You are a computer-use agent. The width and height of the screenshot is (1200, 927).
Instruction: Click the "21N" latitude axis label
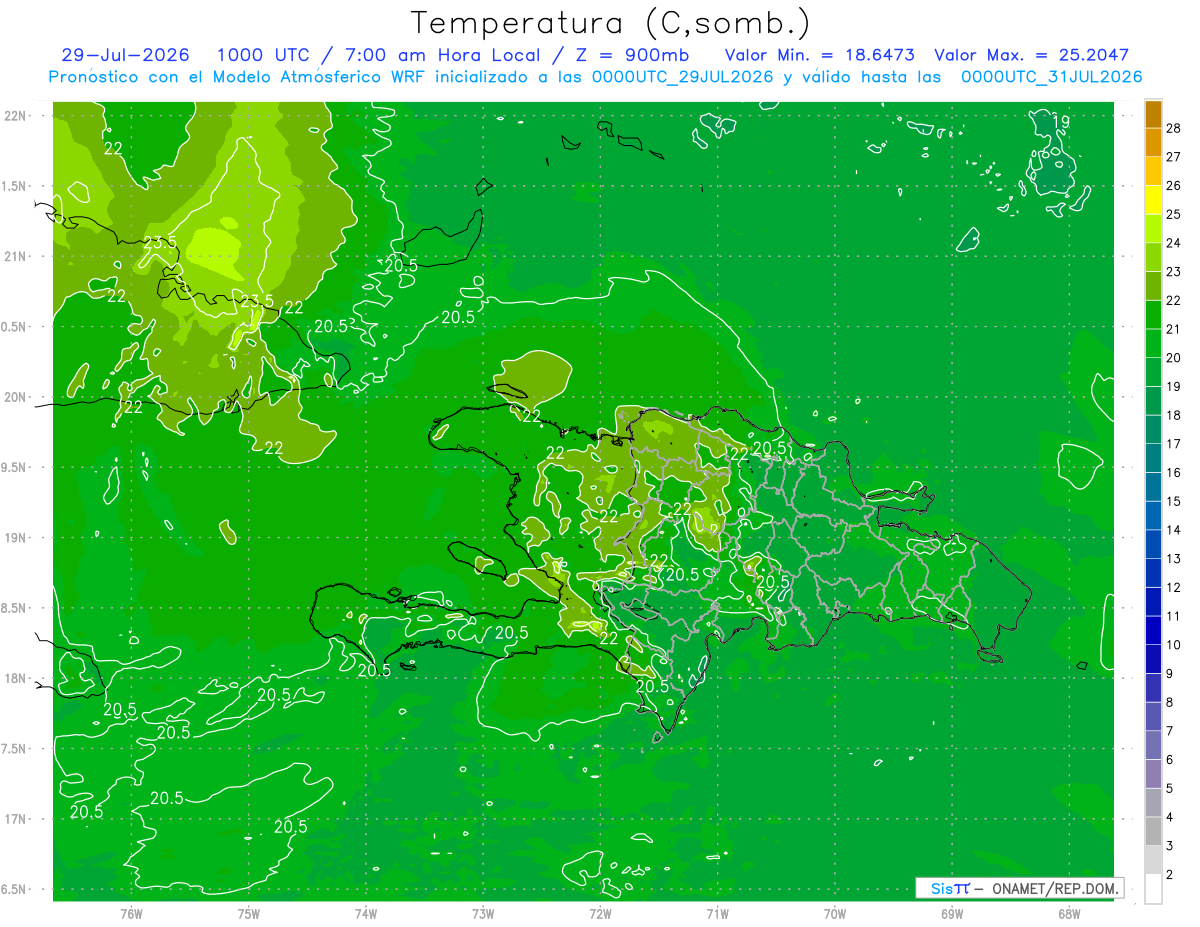click(15, 257)
